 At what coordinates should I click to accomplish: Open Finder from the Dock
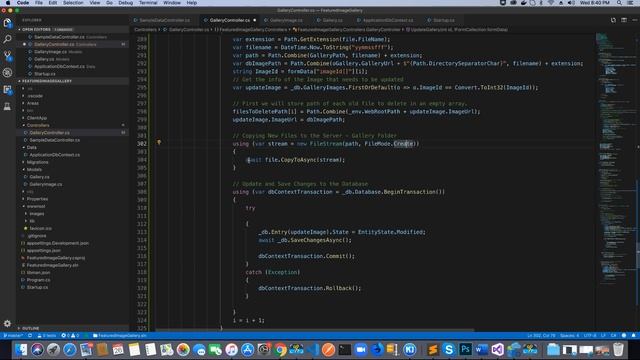point(21,349)
